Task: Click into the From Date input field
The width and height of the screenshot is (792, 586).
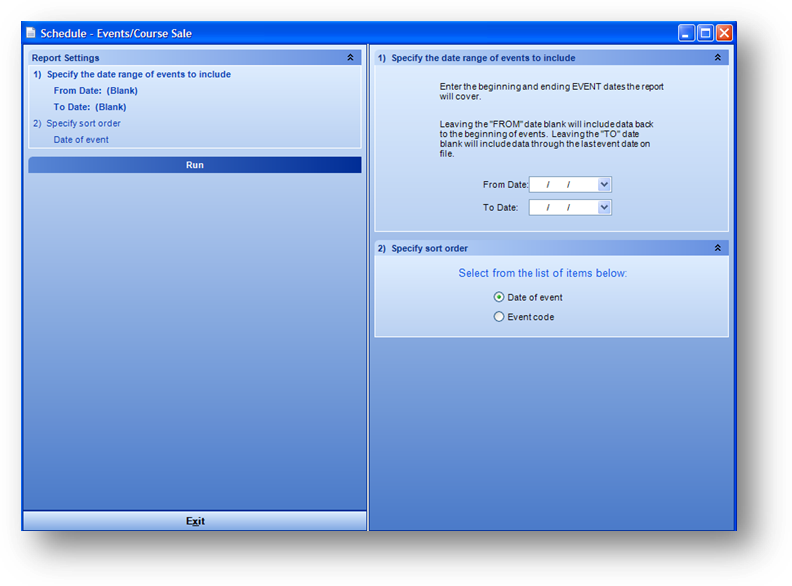Action: [x=564, y=184]
